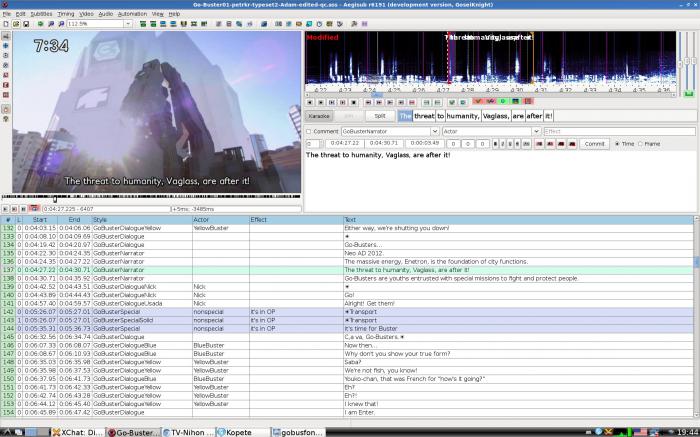Open the zoom level 112.5% dropdown
The width and height of the screenshot is (700, 437).
pyautogui.click(x=128, y=24)
